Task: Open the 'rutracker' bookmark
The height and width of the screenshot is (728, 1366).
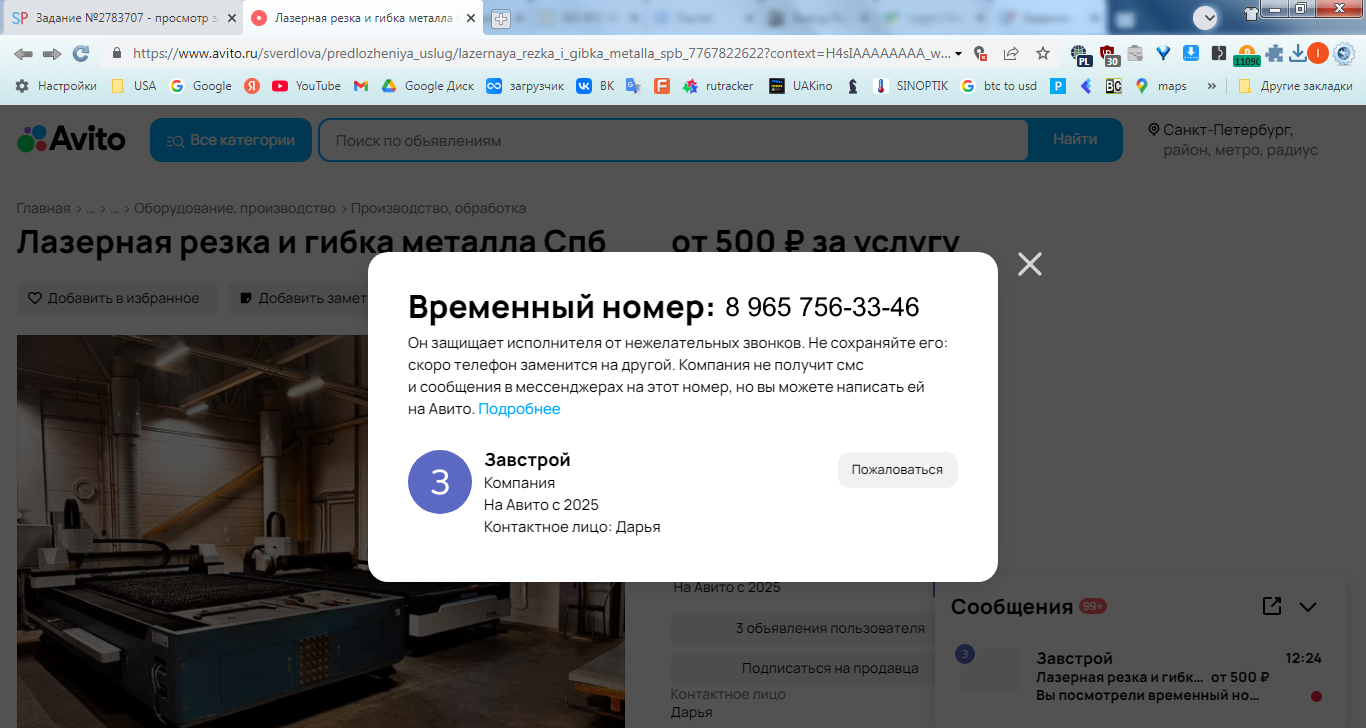Action: click(718, 86)
